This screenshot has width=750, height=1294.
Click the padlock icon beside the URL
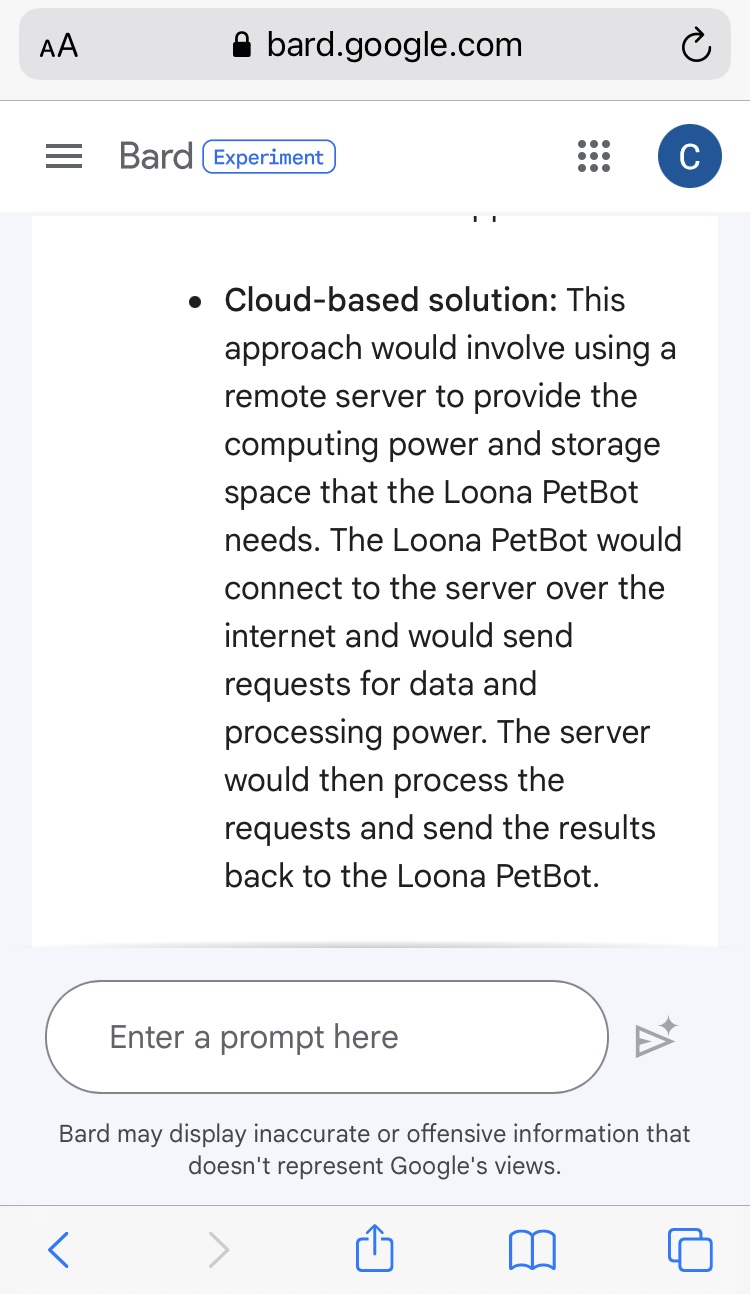pos(240,45)
